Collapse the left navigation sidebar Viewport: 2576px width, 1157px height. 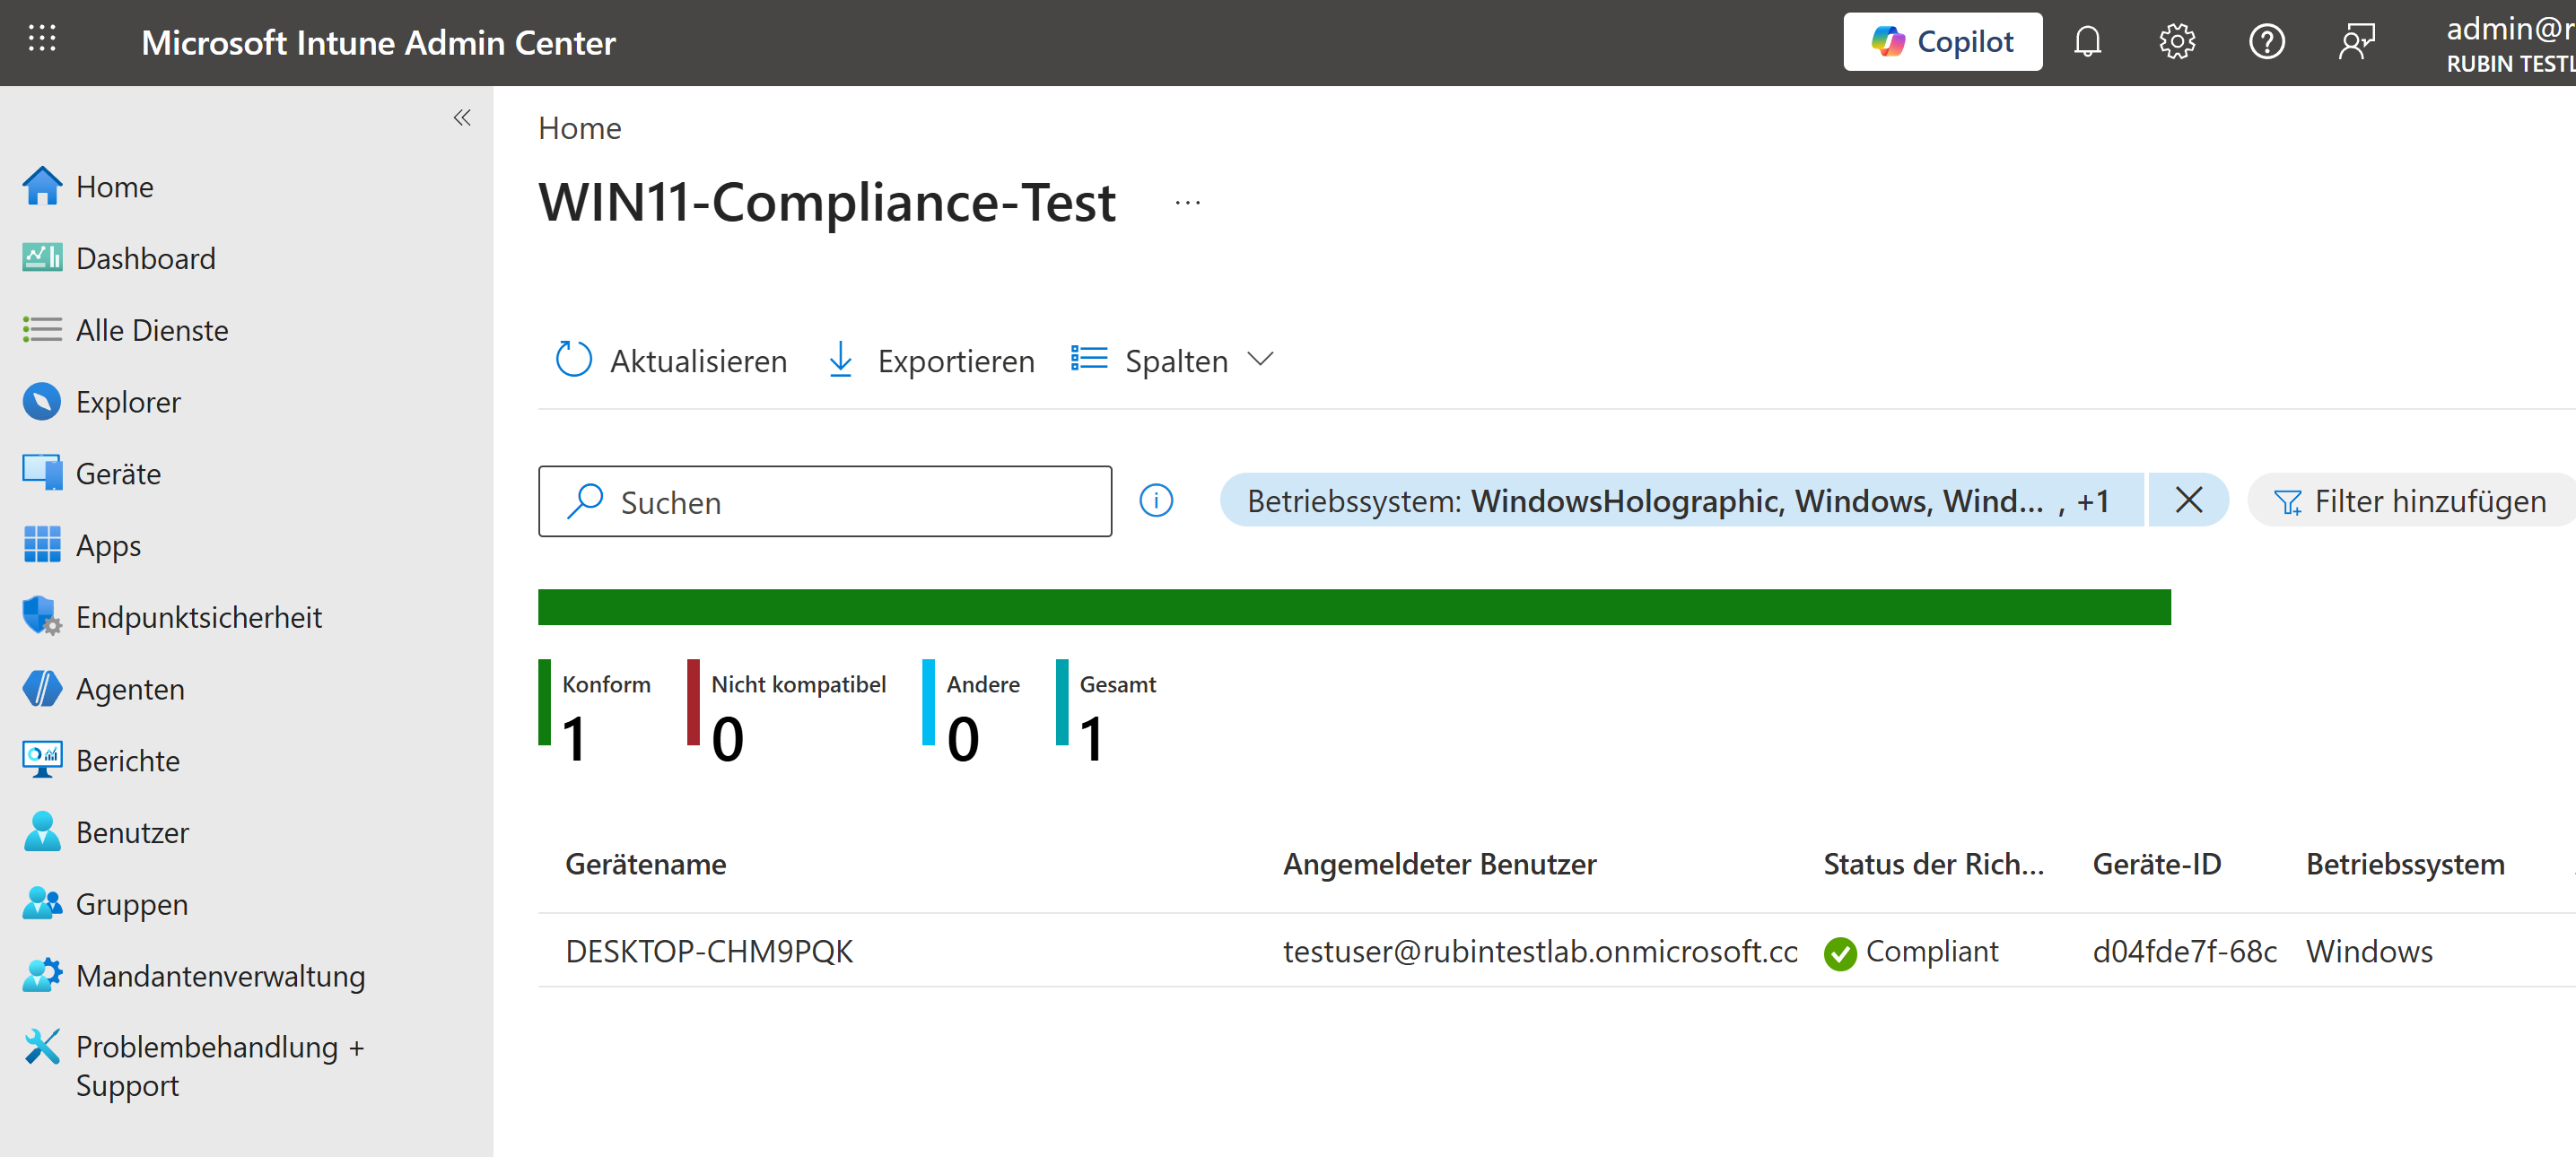pos(461,118)
